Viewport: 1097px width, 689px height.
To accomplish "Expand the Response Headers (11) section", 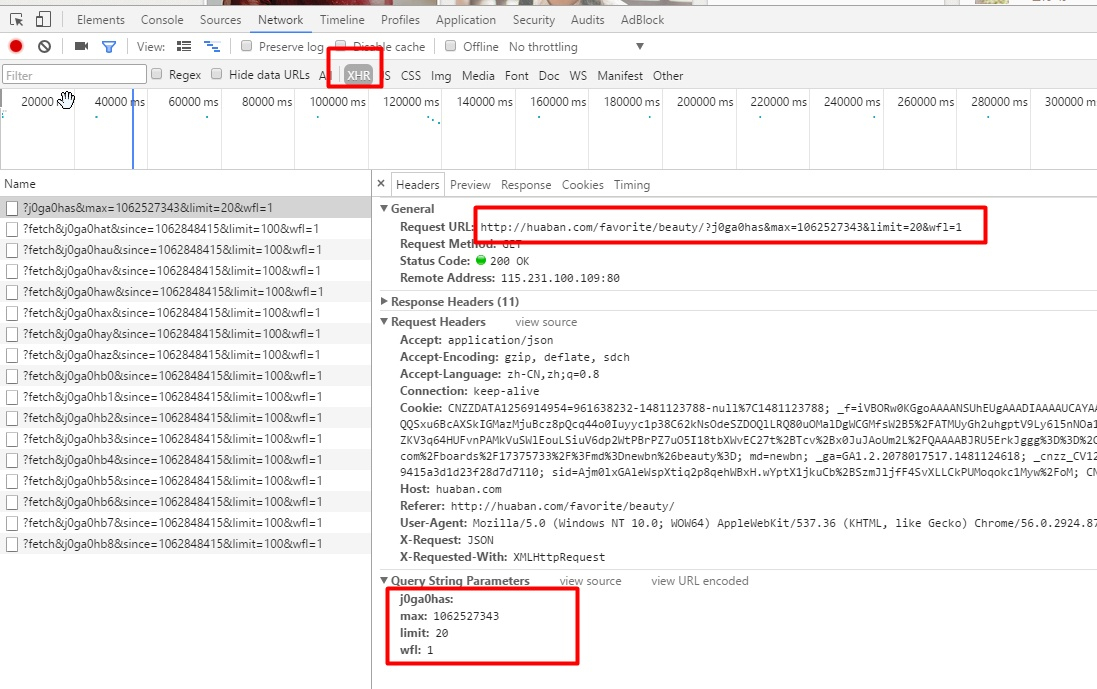I will 385,301.
